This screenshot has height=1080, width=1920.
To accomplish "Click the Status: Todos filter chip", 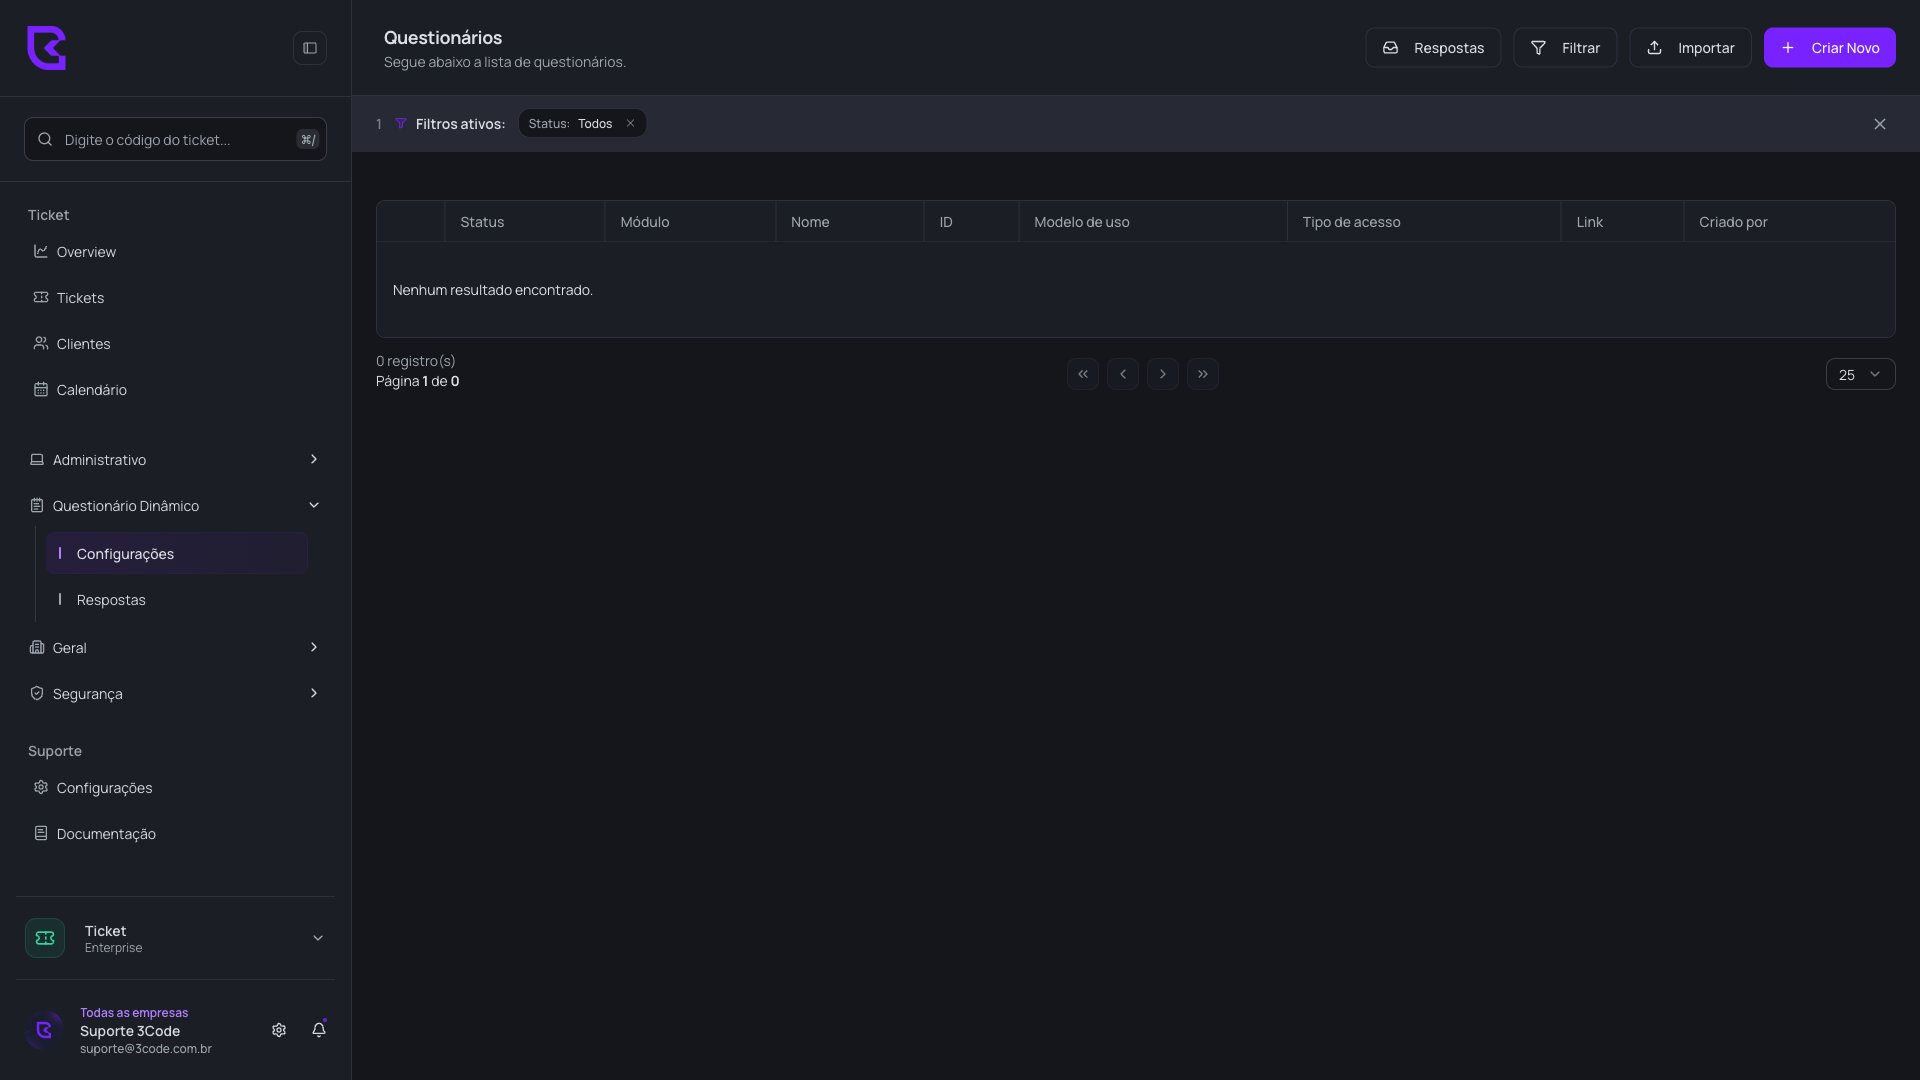I will point(582,124).
